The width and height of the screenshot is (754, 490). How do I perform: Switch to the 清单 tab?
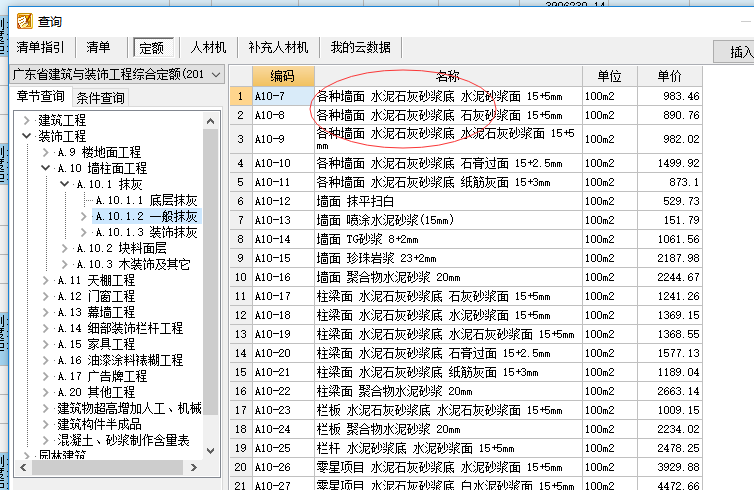click(x=99, y=47)
